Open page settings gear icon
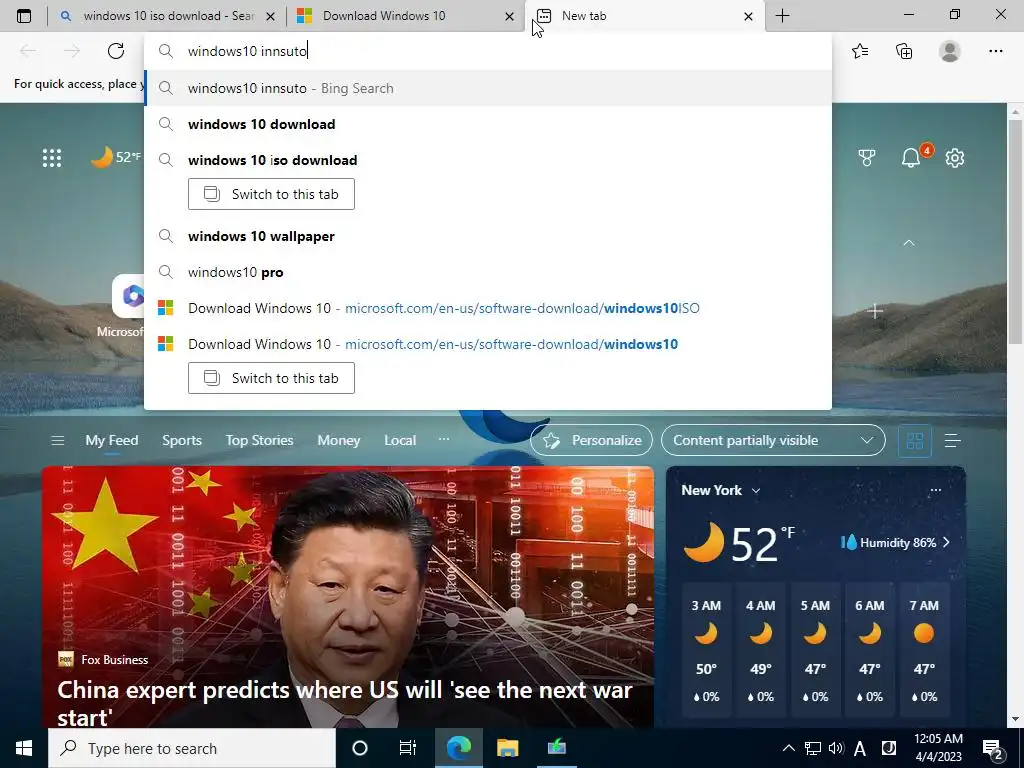This screenshot has width=1024, height=768. tap(955, 157)
